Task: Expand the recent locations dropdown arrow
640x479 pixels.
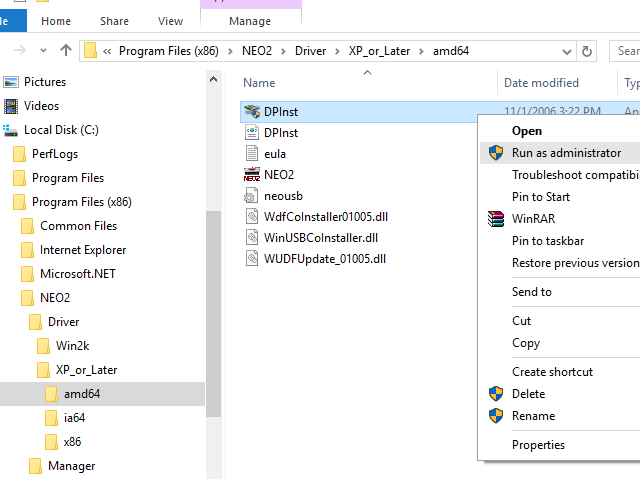Action: 44,50
